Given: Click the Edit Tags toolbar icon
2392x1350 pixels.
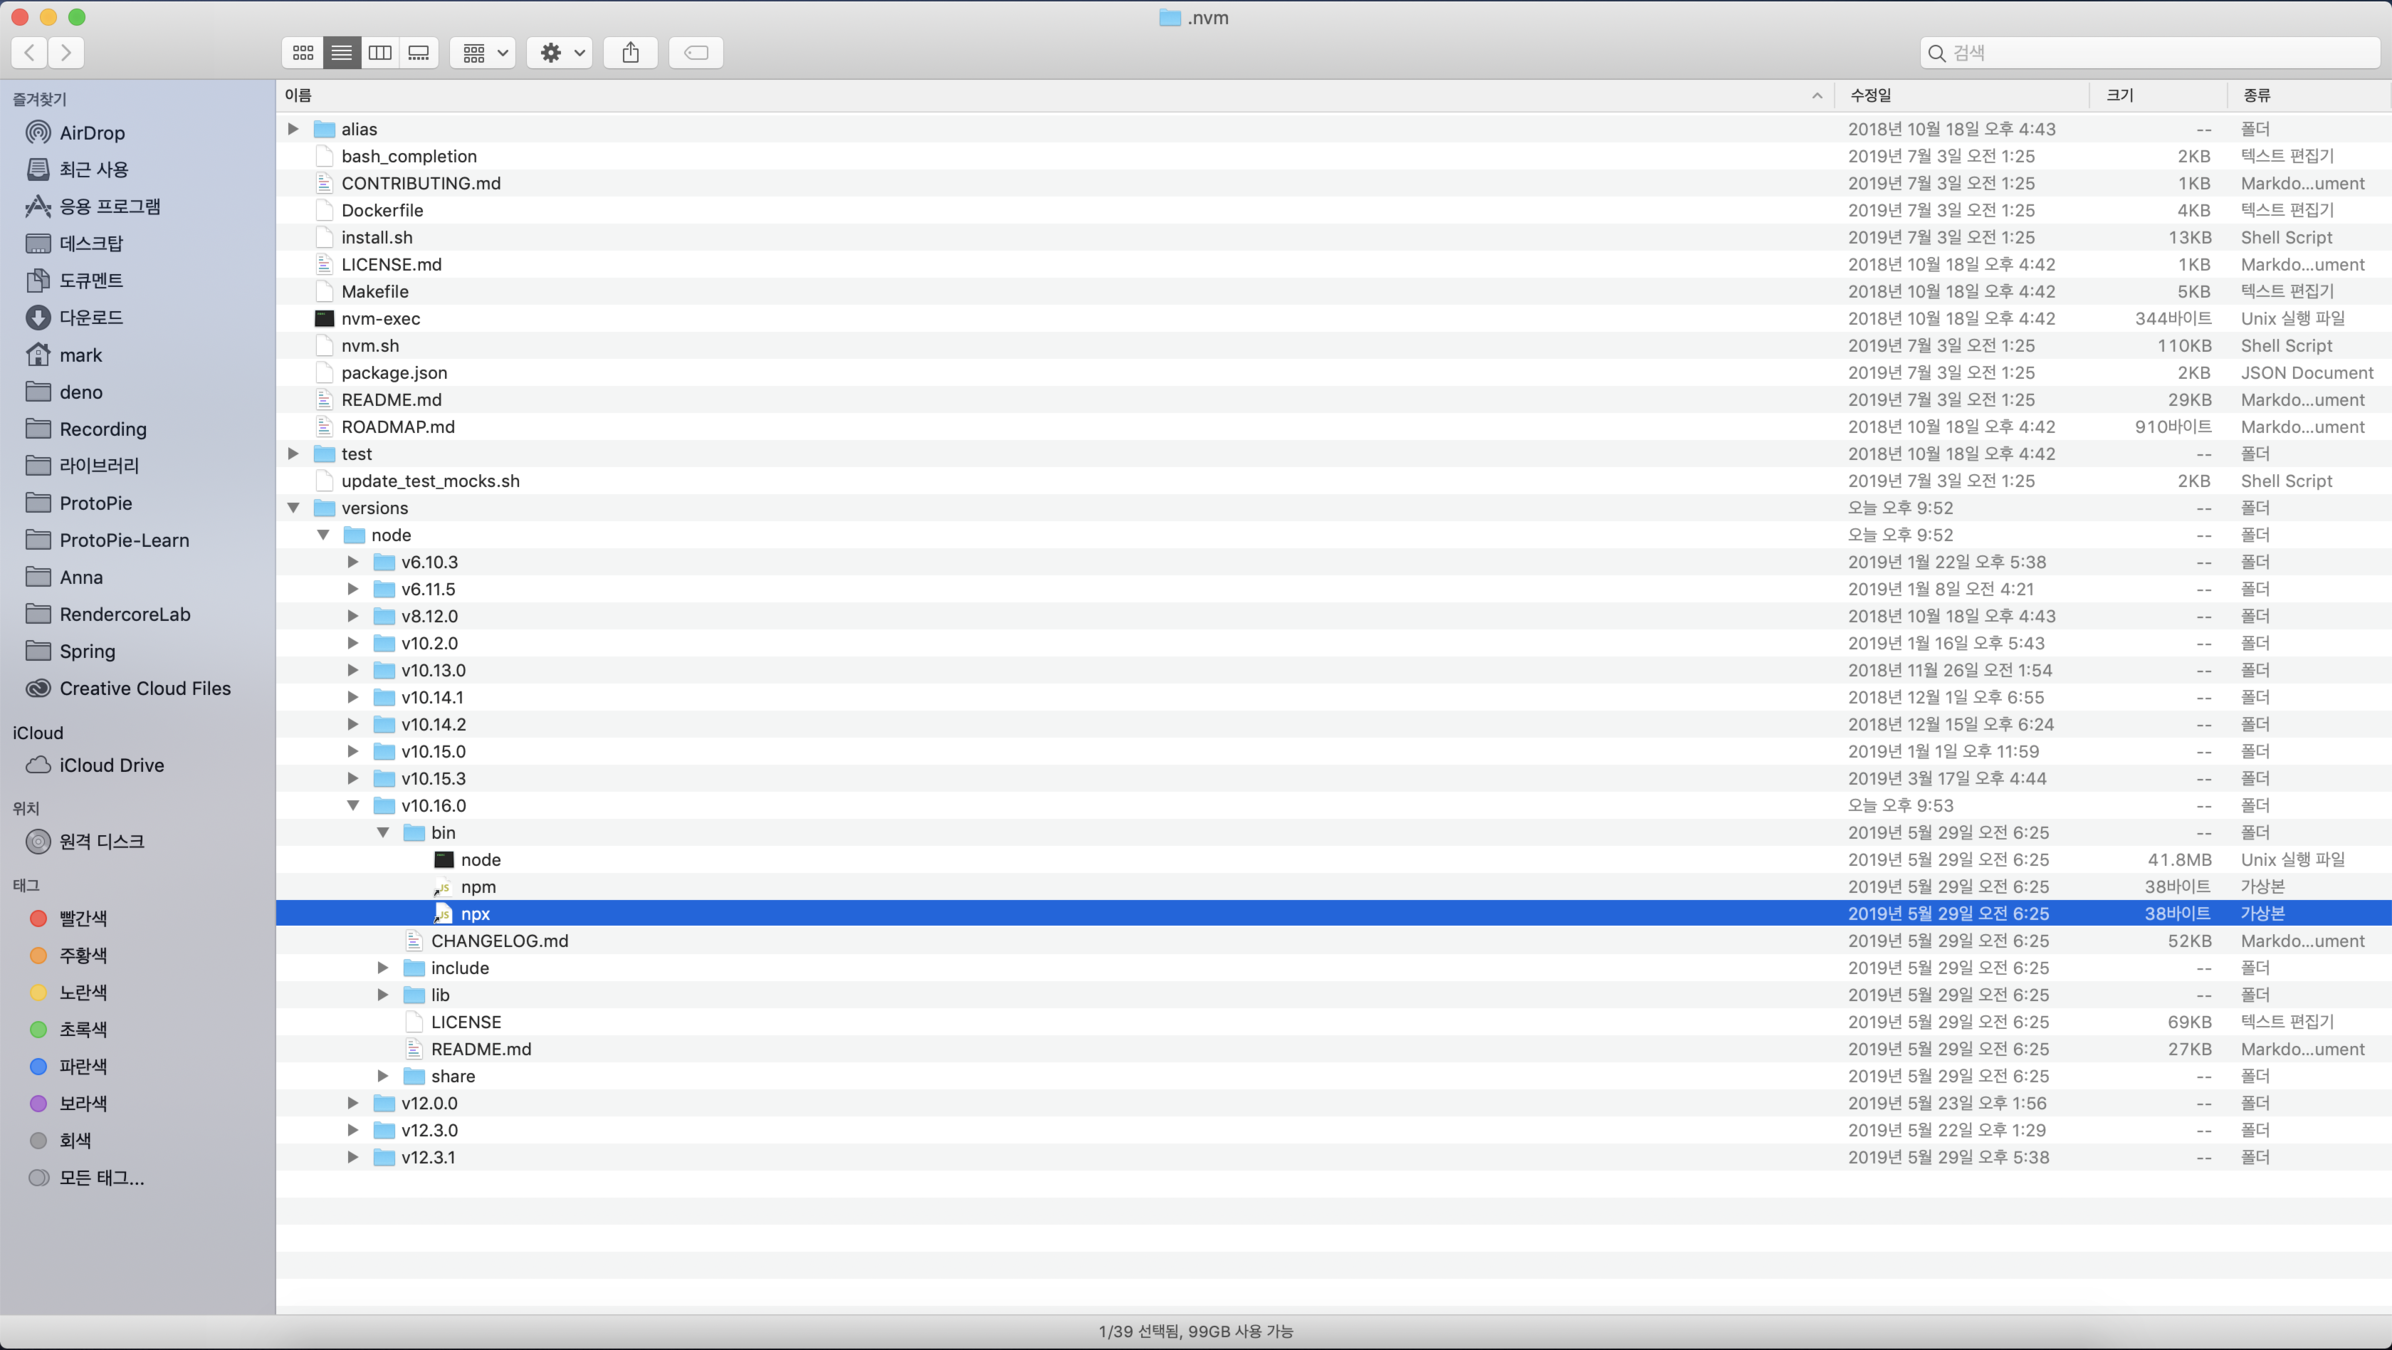Looking at the screenshot, I should [x=696, y=53].
